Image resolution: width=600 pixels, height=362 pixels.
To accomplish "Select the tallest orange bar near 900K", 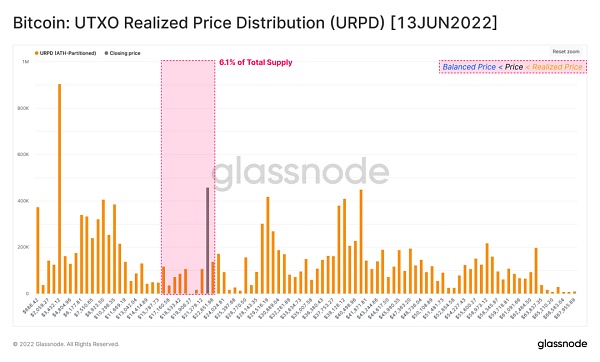I will pyautogui.click(x=59, y=189).
